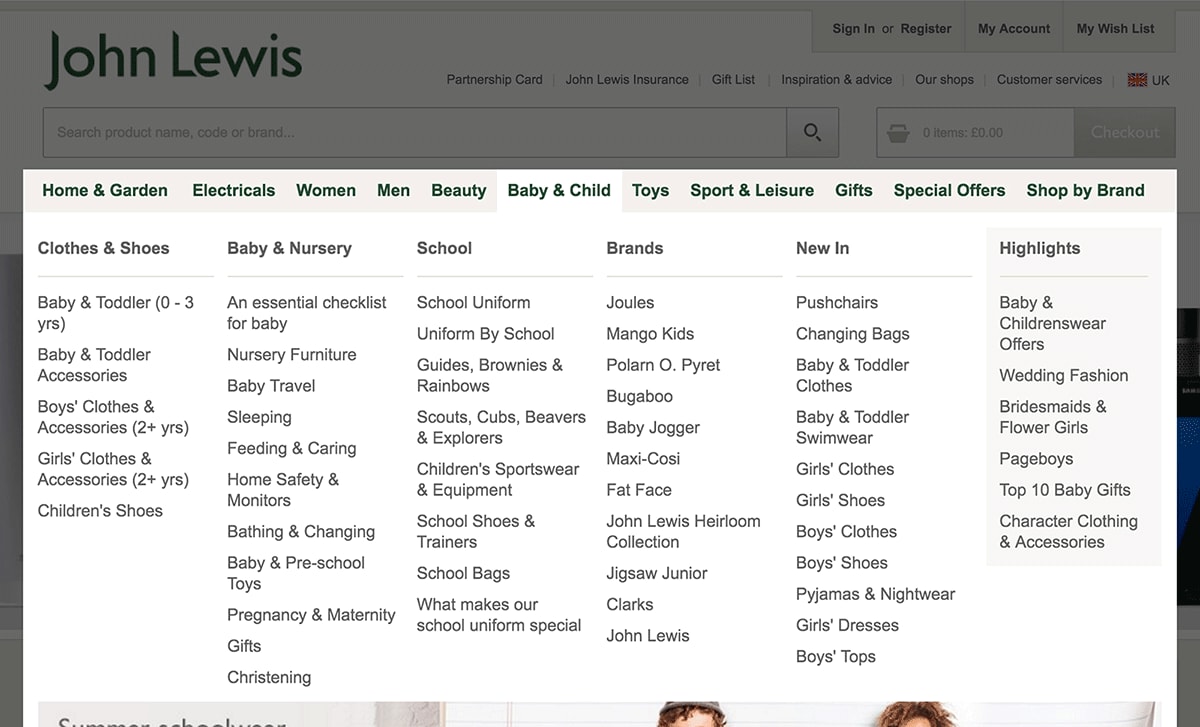This screenshot has height=727, width=1200.
Task: Shop the Clarks brand
Action: point(630,605)
